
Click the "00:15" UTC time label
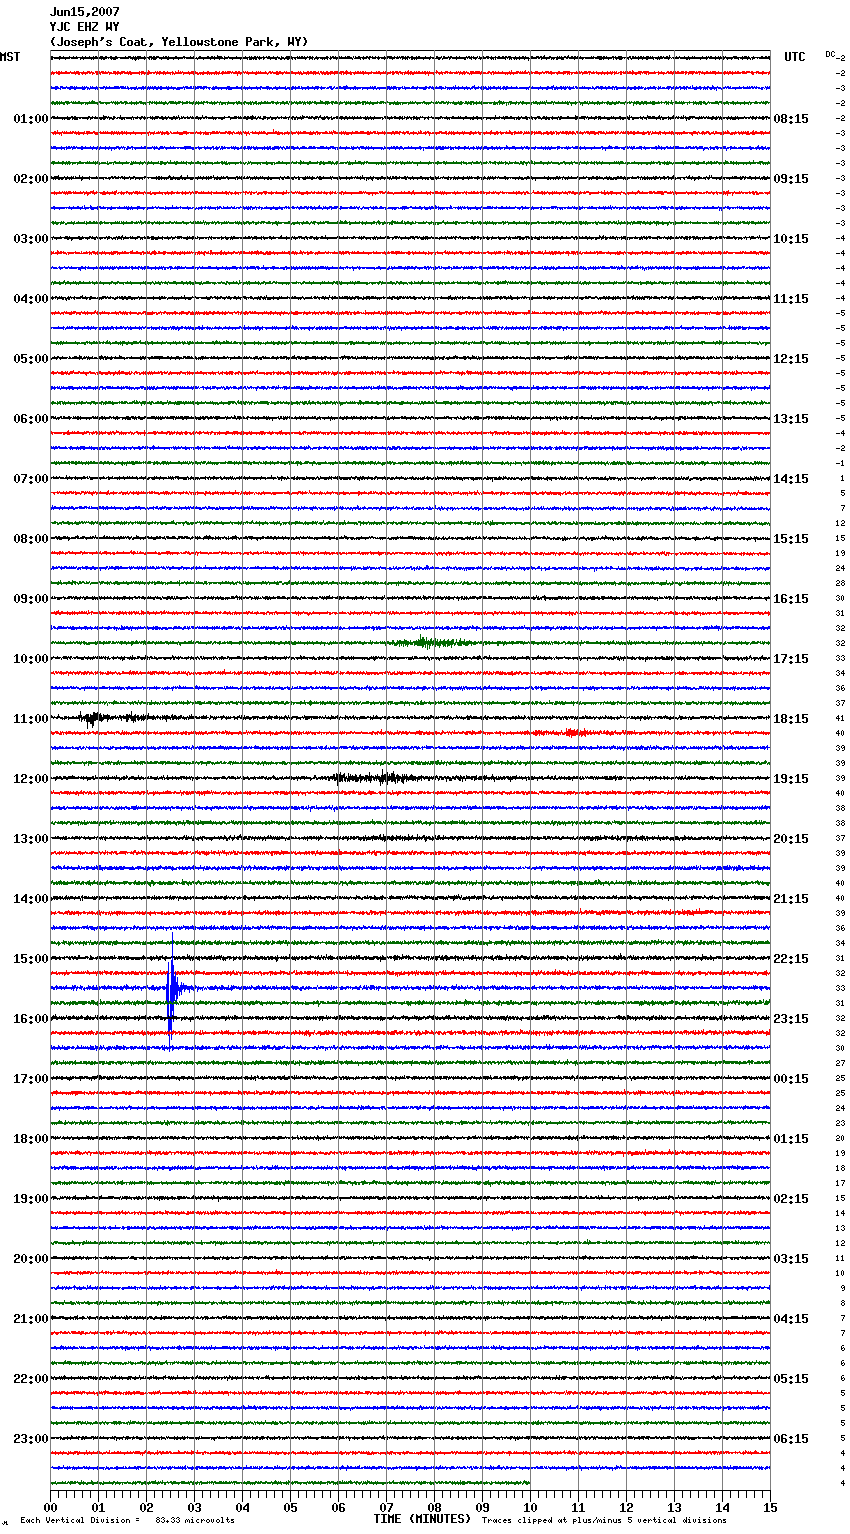[791, 1079]
